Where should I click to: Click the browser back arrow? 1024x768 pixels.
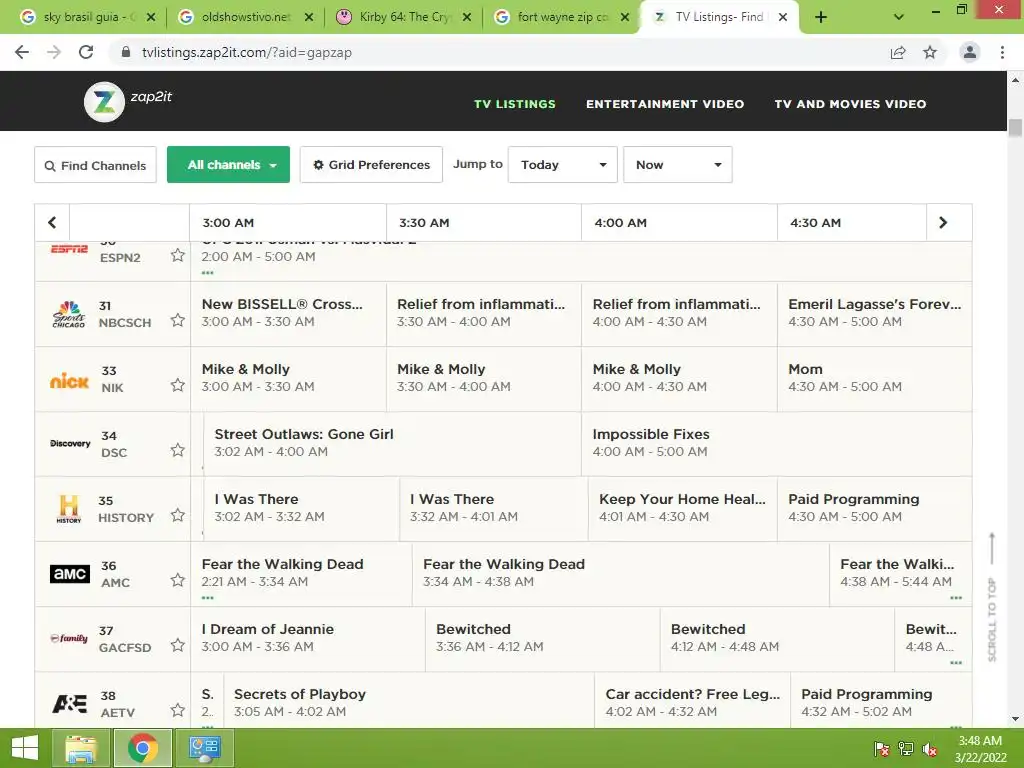tap(22, 52)
